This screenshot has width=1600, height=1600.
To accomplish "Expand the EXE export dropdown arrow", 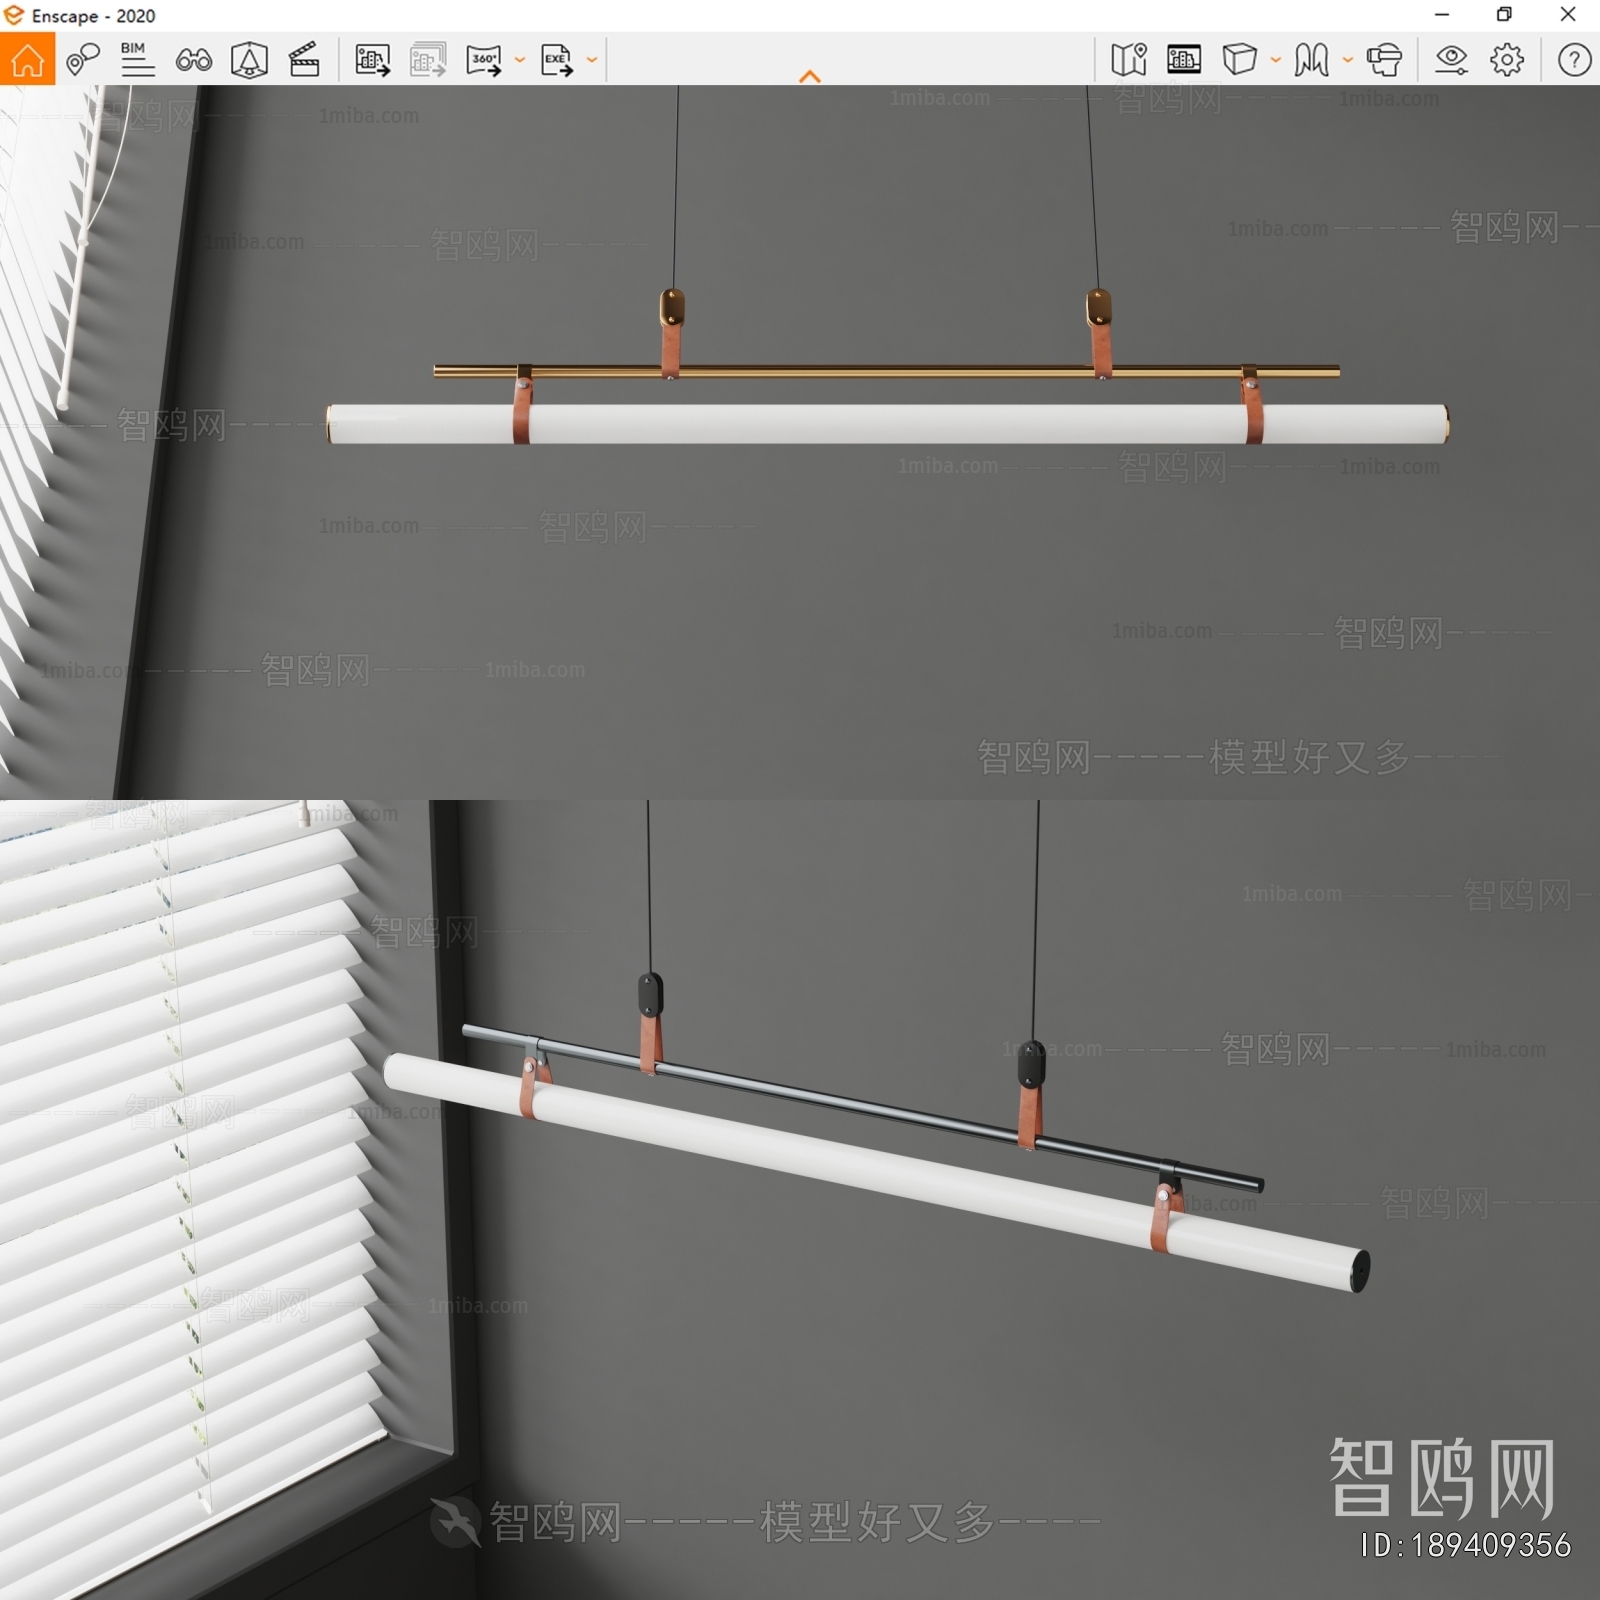I will (x=591, y=60).
